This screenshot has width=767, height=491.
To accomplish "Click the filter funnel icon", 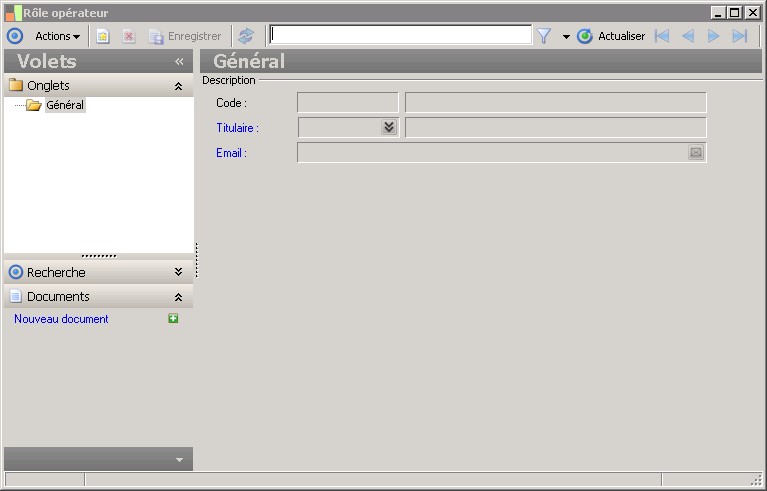I will click(544, 36).
